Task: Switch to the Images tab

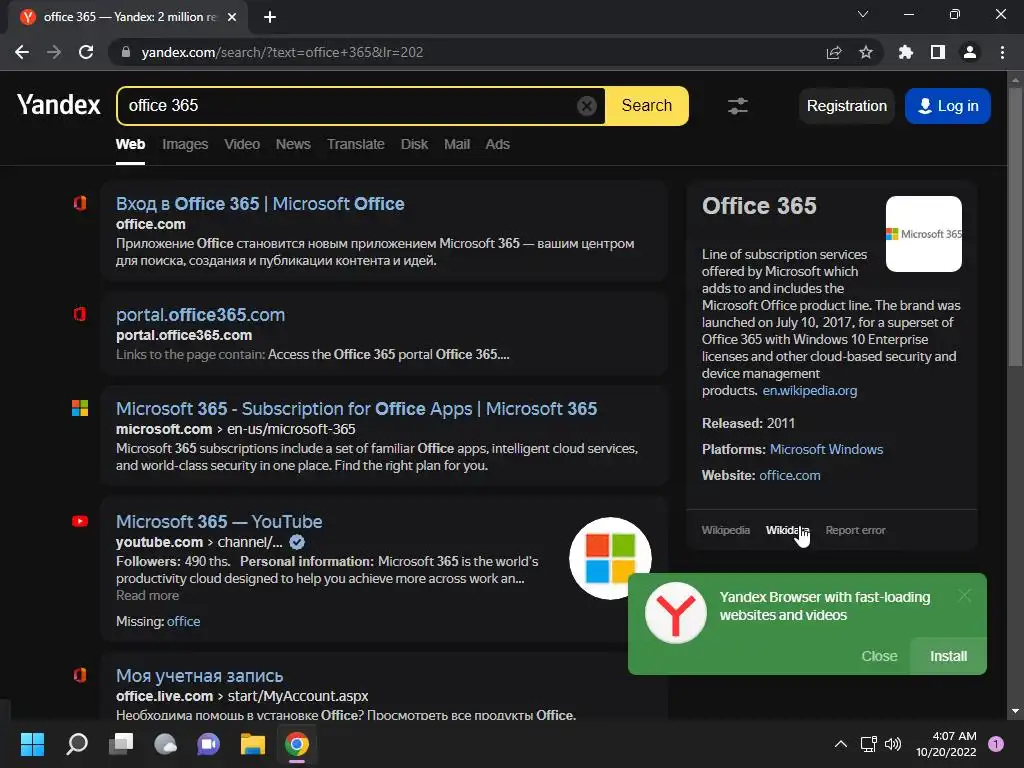Action: (x=185, y=144)
